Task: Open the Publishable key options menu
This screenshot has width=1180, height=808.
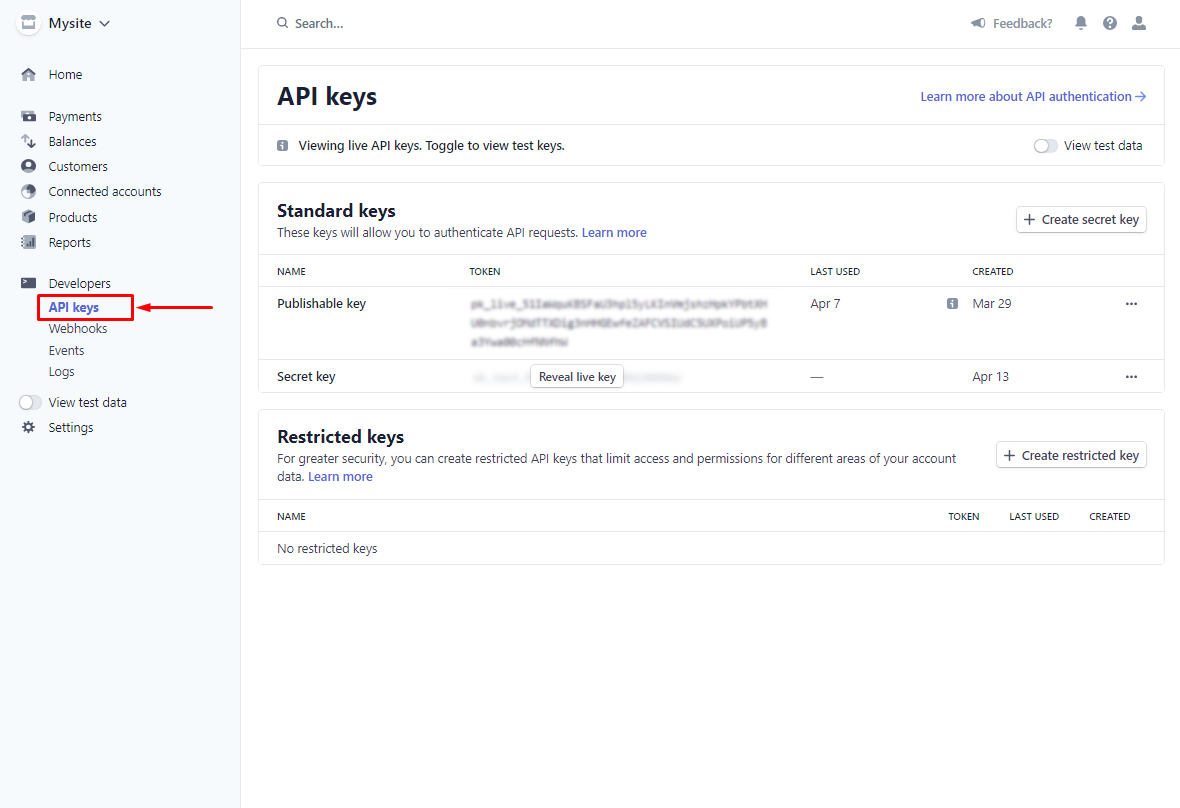Action: pos(1131,303)
